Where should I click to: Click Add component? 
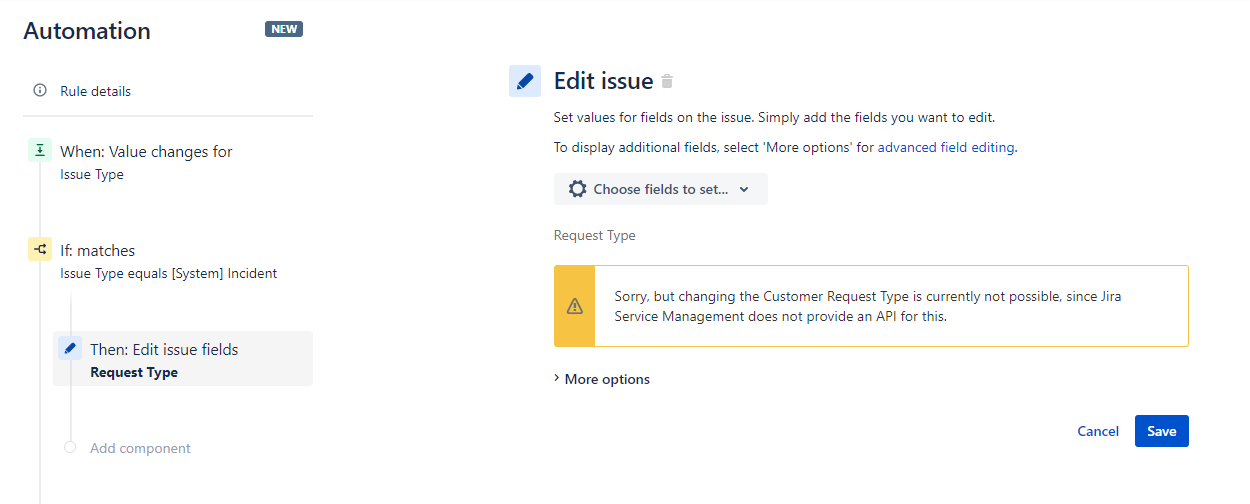140,448
